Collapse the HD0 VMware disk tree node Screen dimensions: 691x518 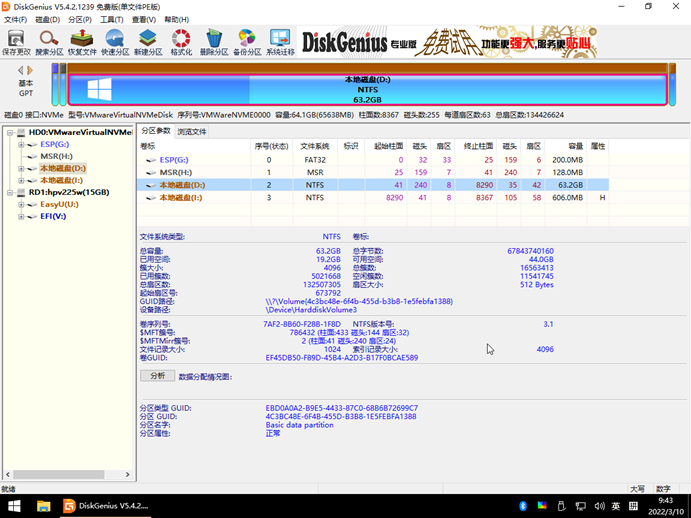coord(10,132)
